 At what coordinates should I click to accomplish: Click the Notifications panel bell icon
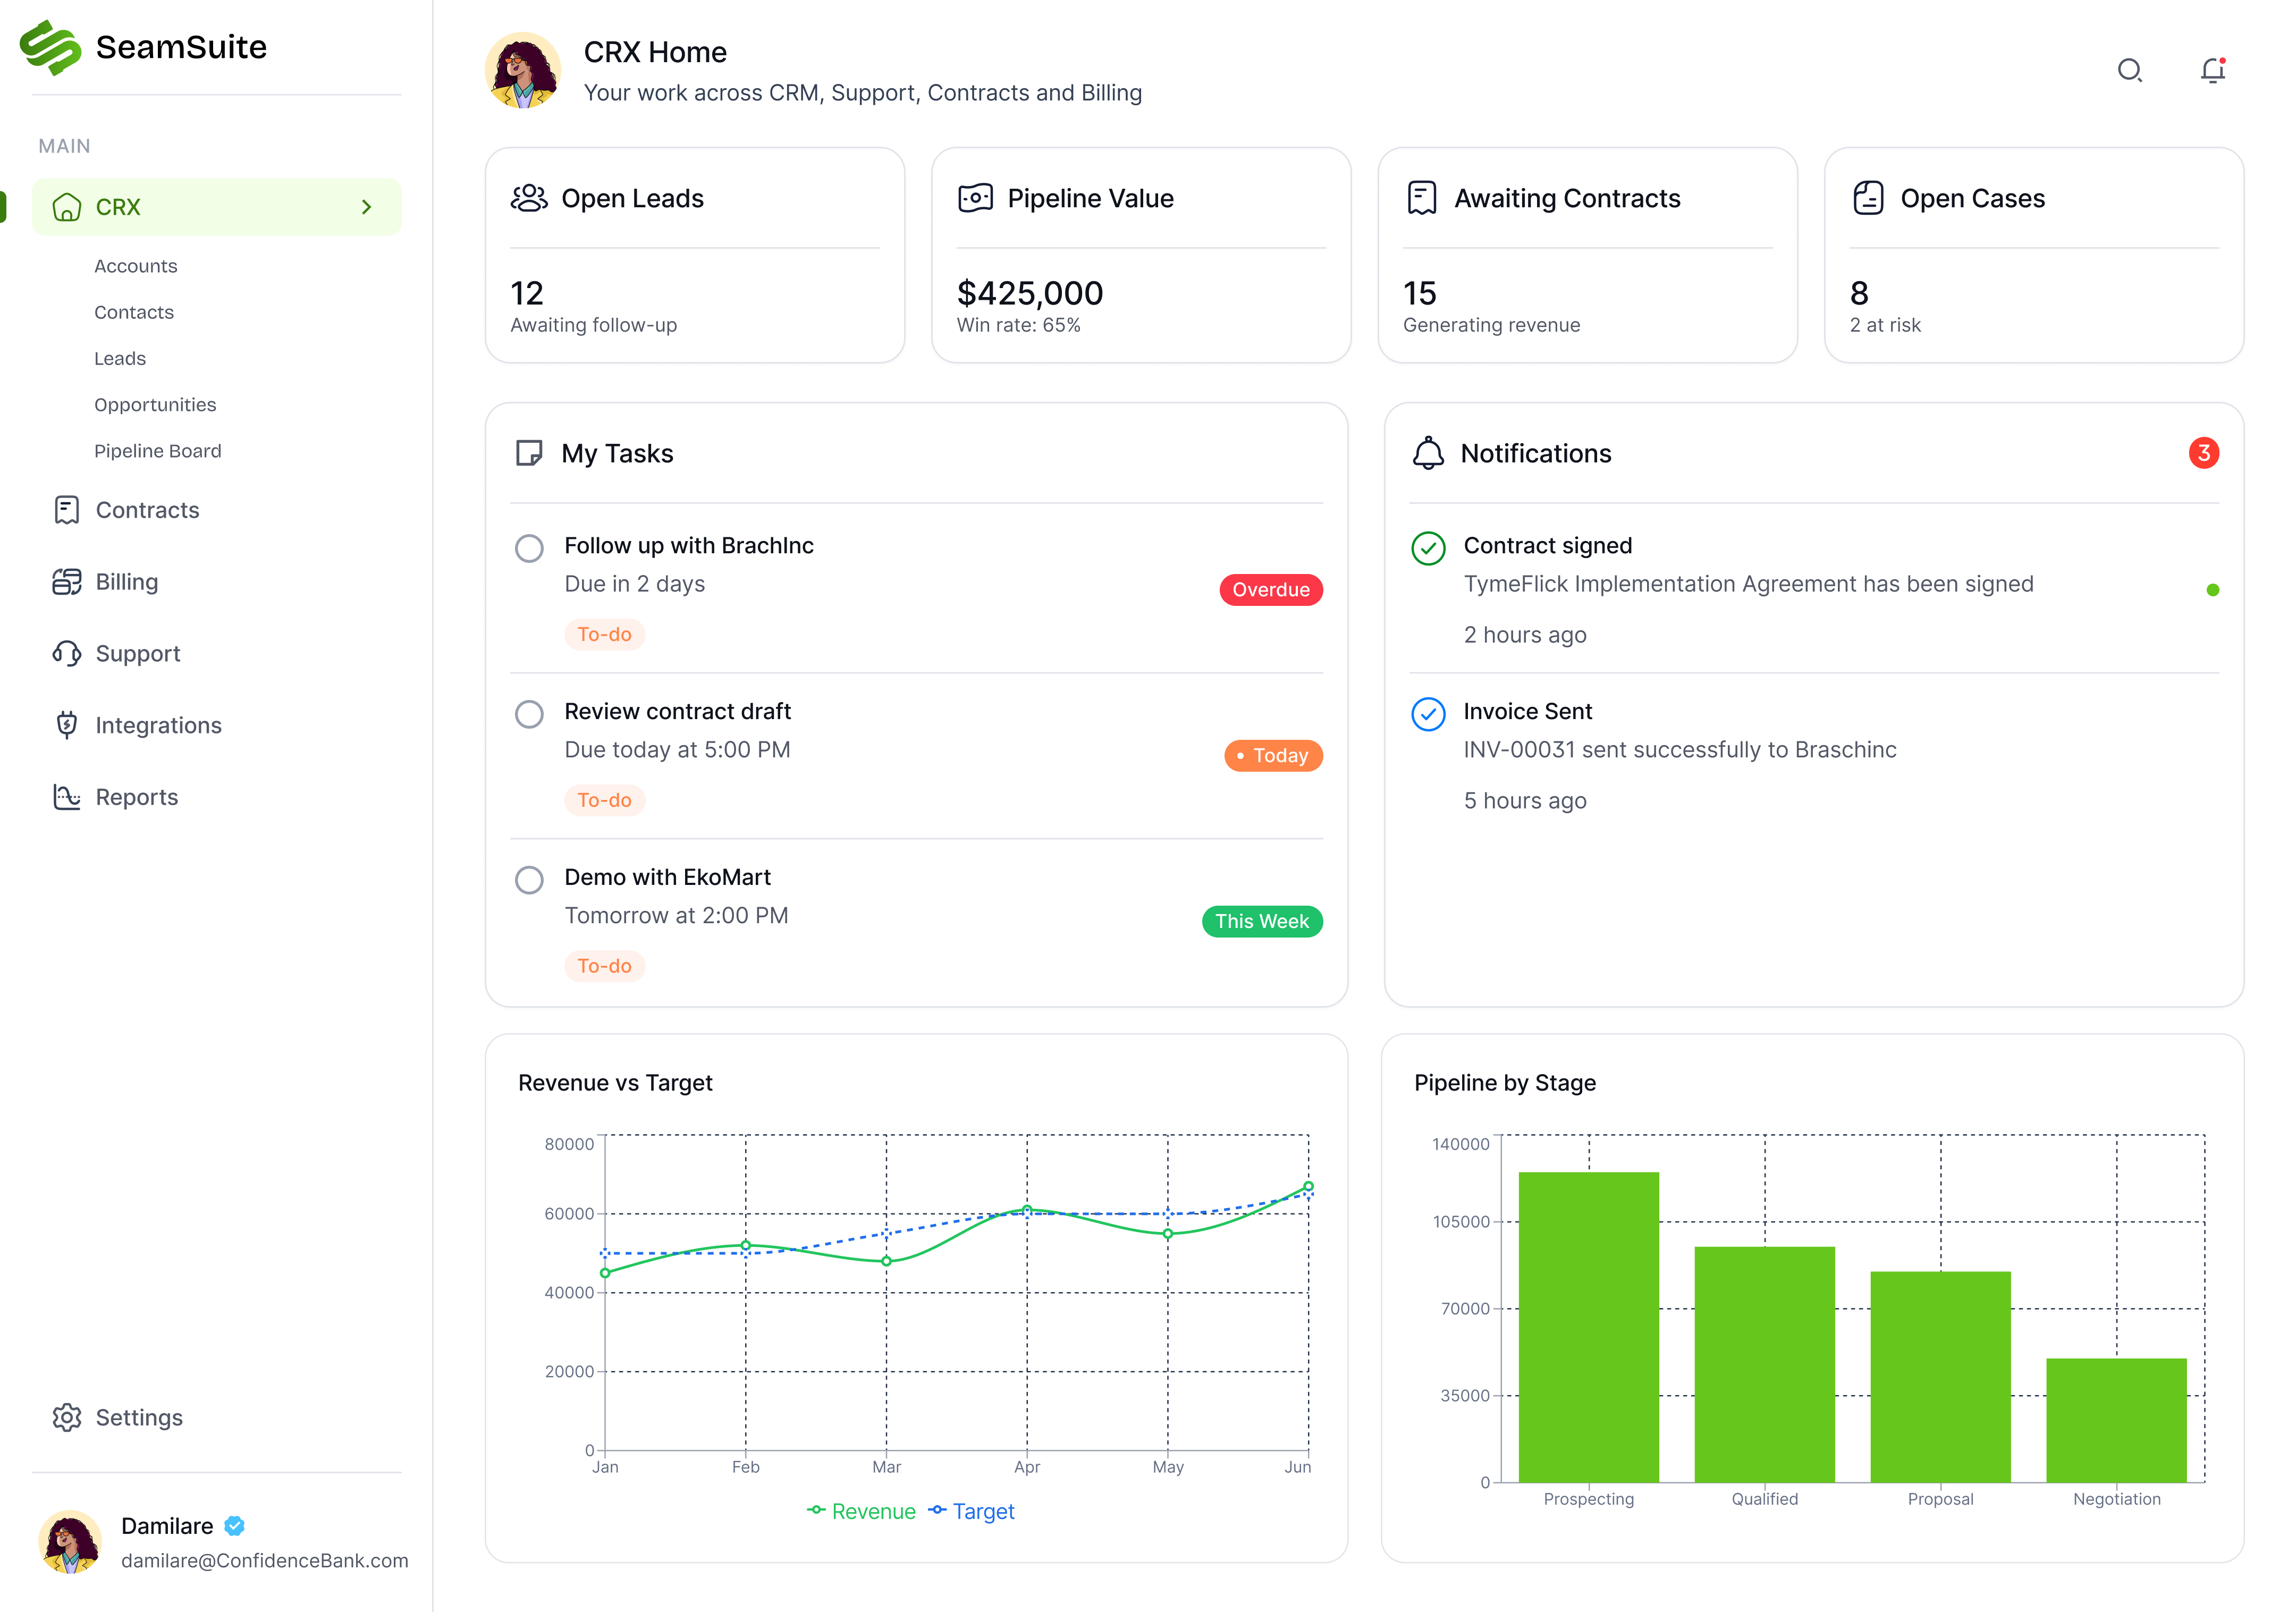point(1428,453)
